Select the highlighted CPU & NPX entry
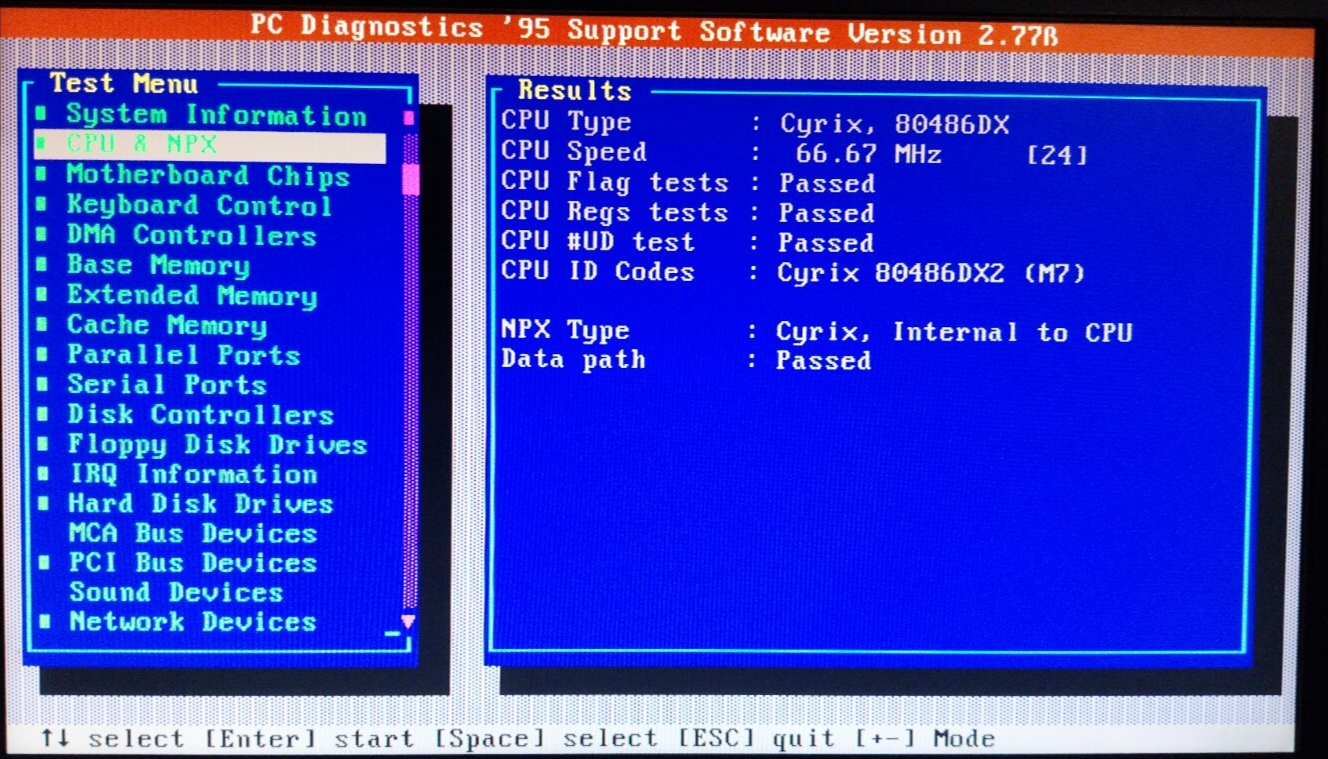 pyautogui.click(x=210, y=146)
